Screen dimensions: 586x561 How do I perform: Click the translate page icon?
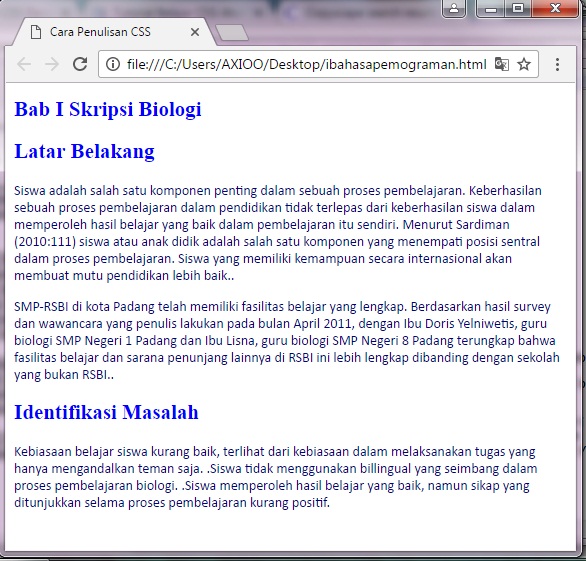[x=502, y=64]
